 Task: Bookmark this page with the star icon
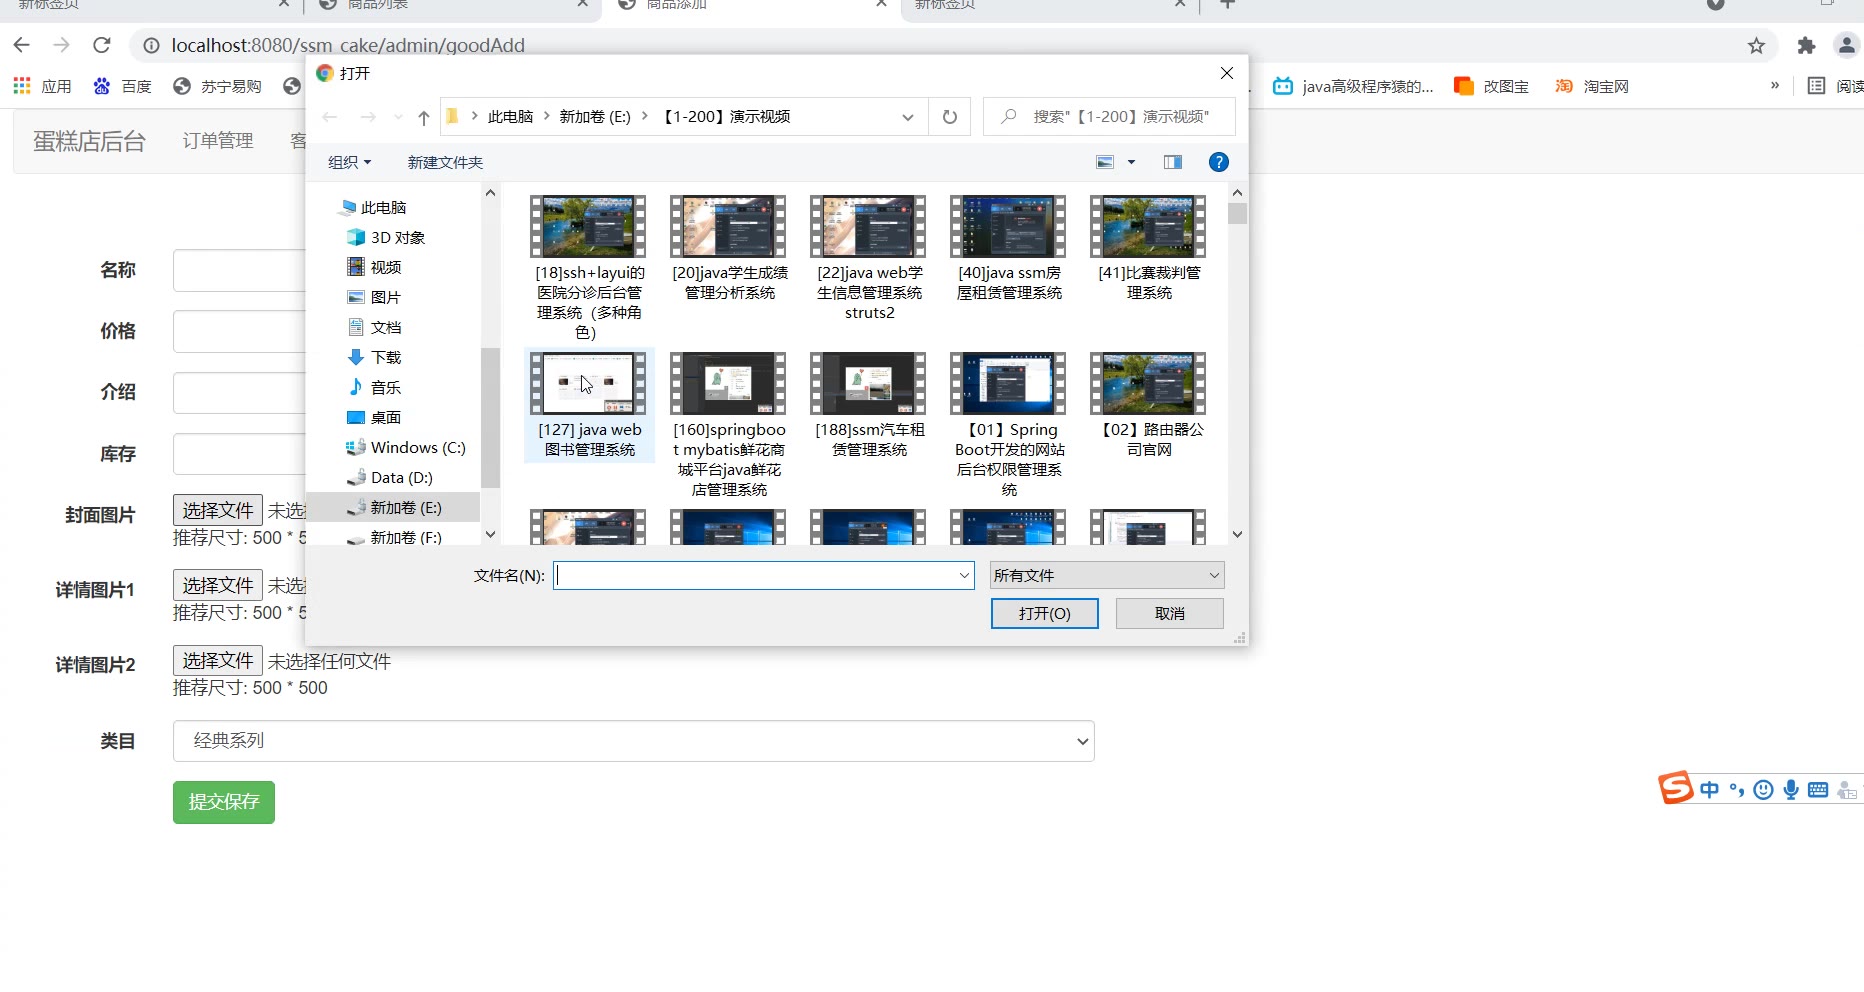pyautogui.click(x=1756, y=45)
